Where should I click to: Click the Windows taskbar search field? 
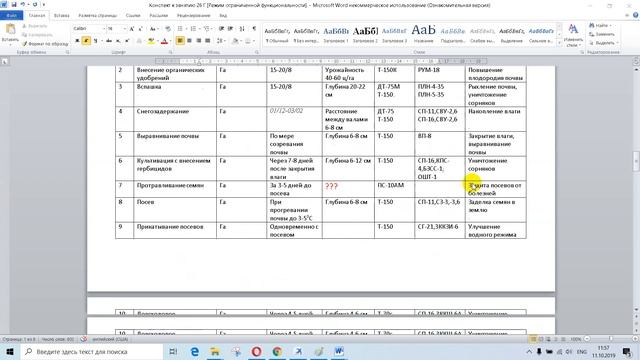92,351
